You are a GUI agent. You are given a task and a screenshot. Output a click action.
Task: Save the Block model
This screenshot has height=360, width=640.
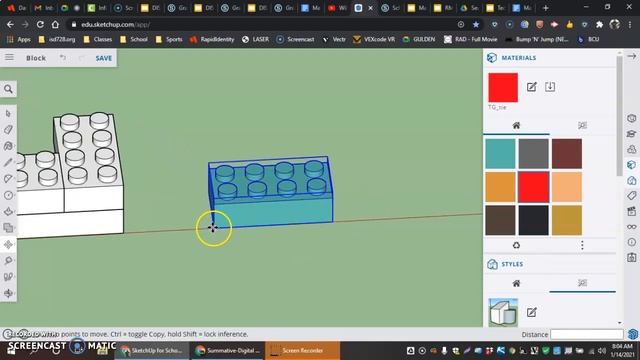pyautogui.click(x=104, y=58)
